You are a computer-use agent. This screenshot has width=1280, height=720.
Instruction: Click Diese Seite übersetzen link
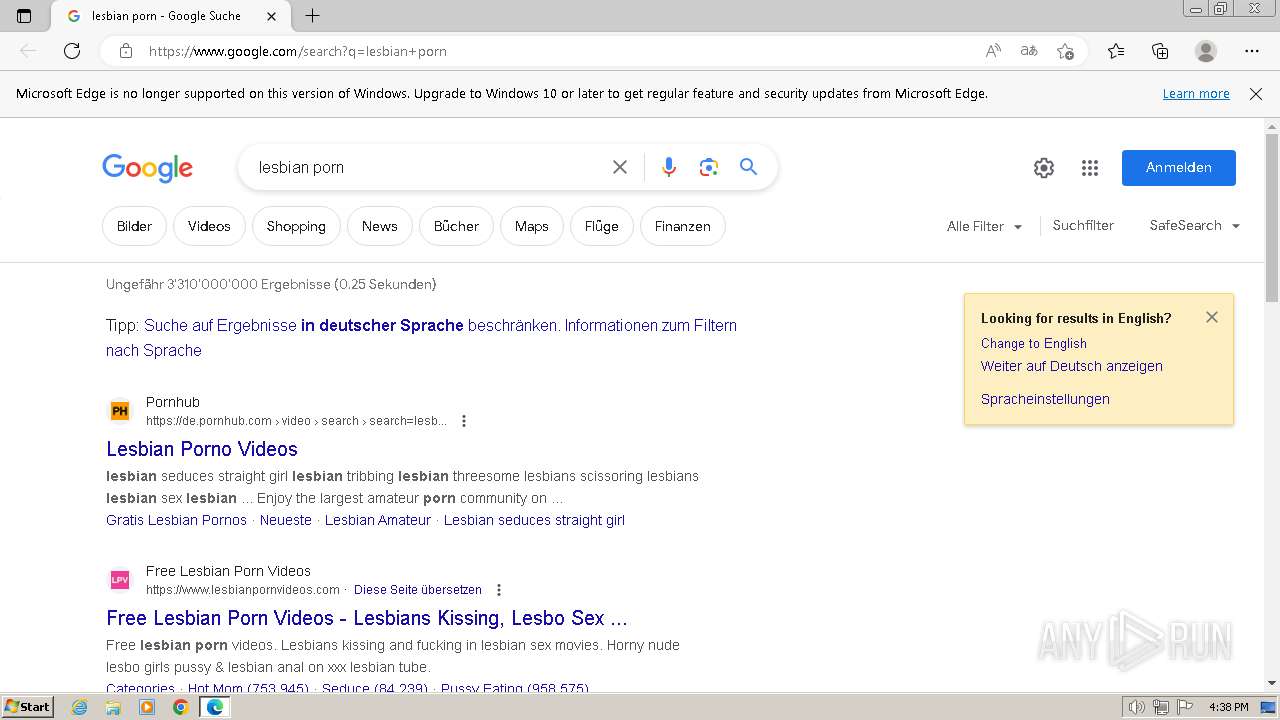coord(418,590)
